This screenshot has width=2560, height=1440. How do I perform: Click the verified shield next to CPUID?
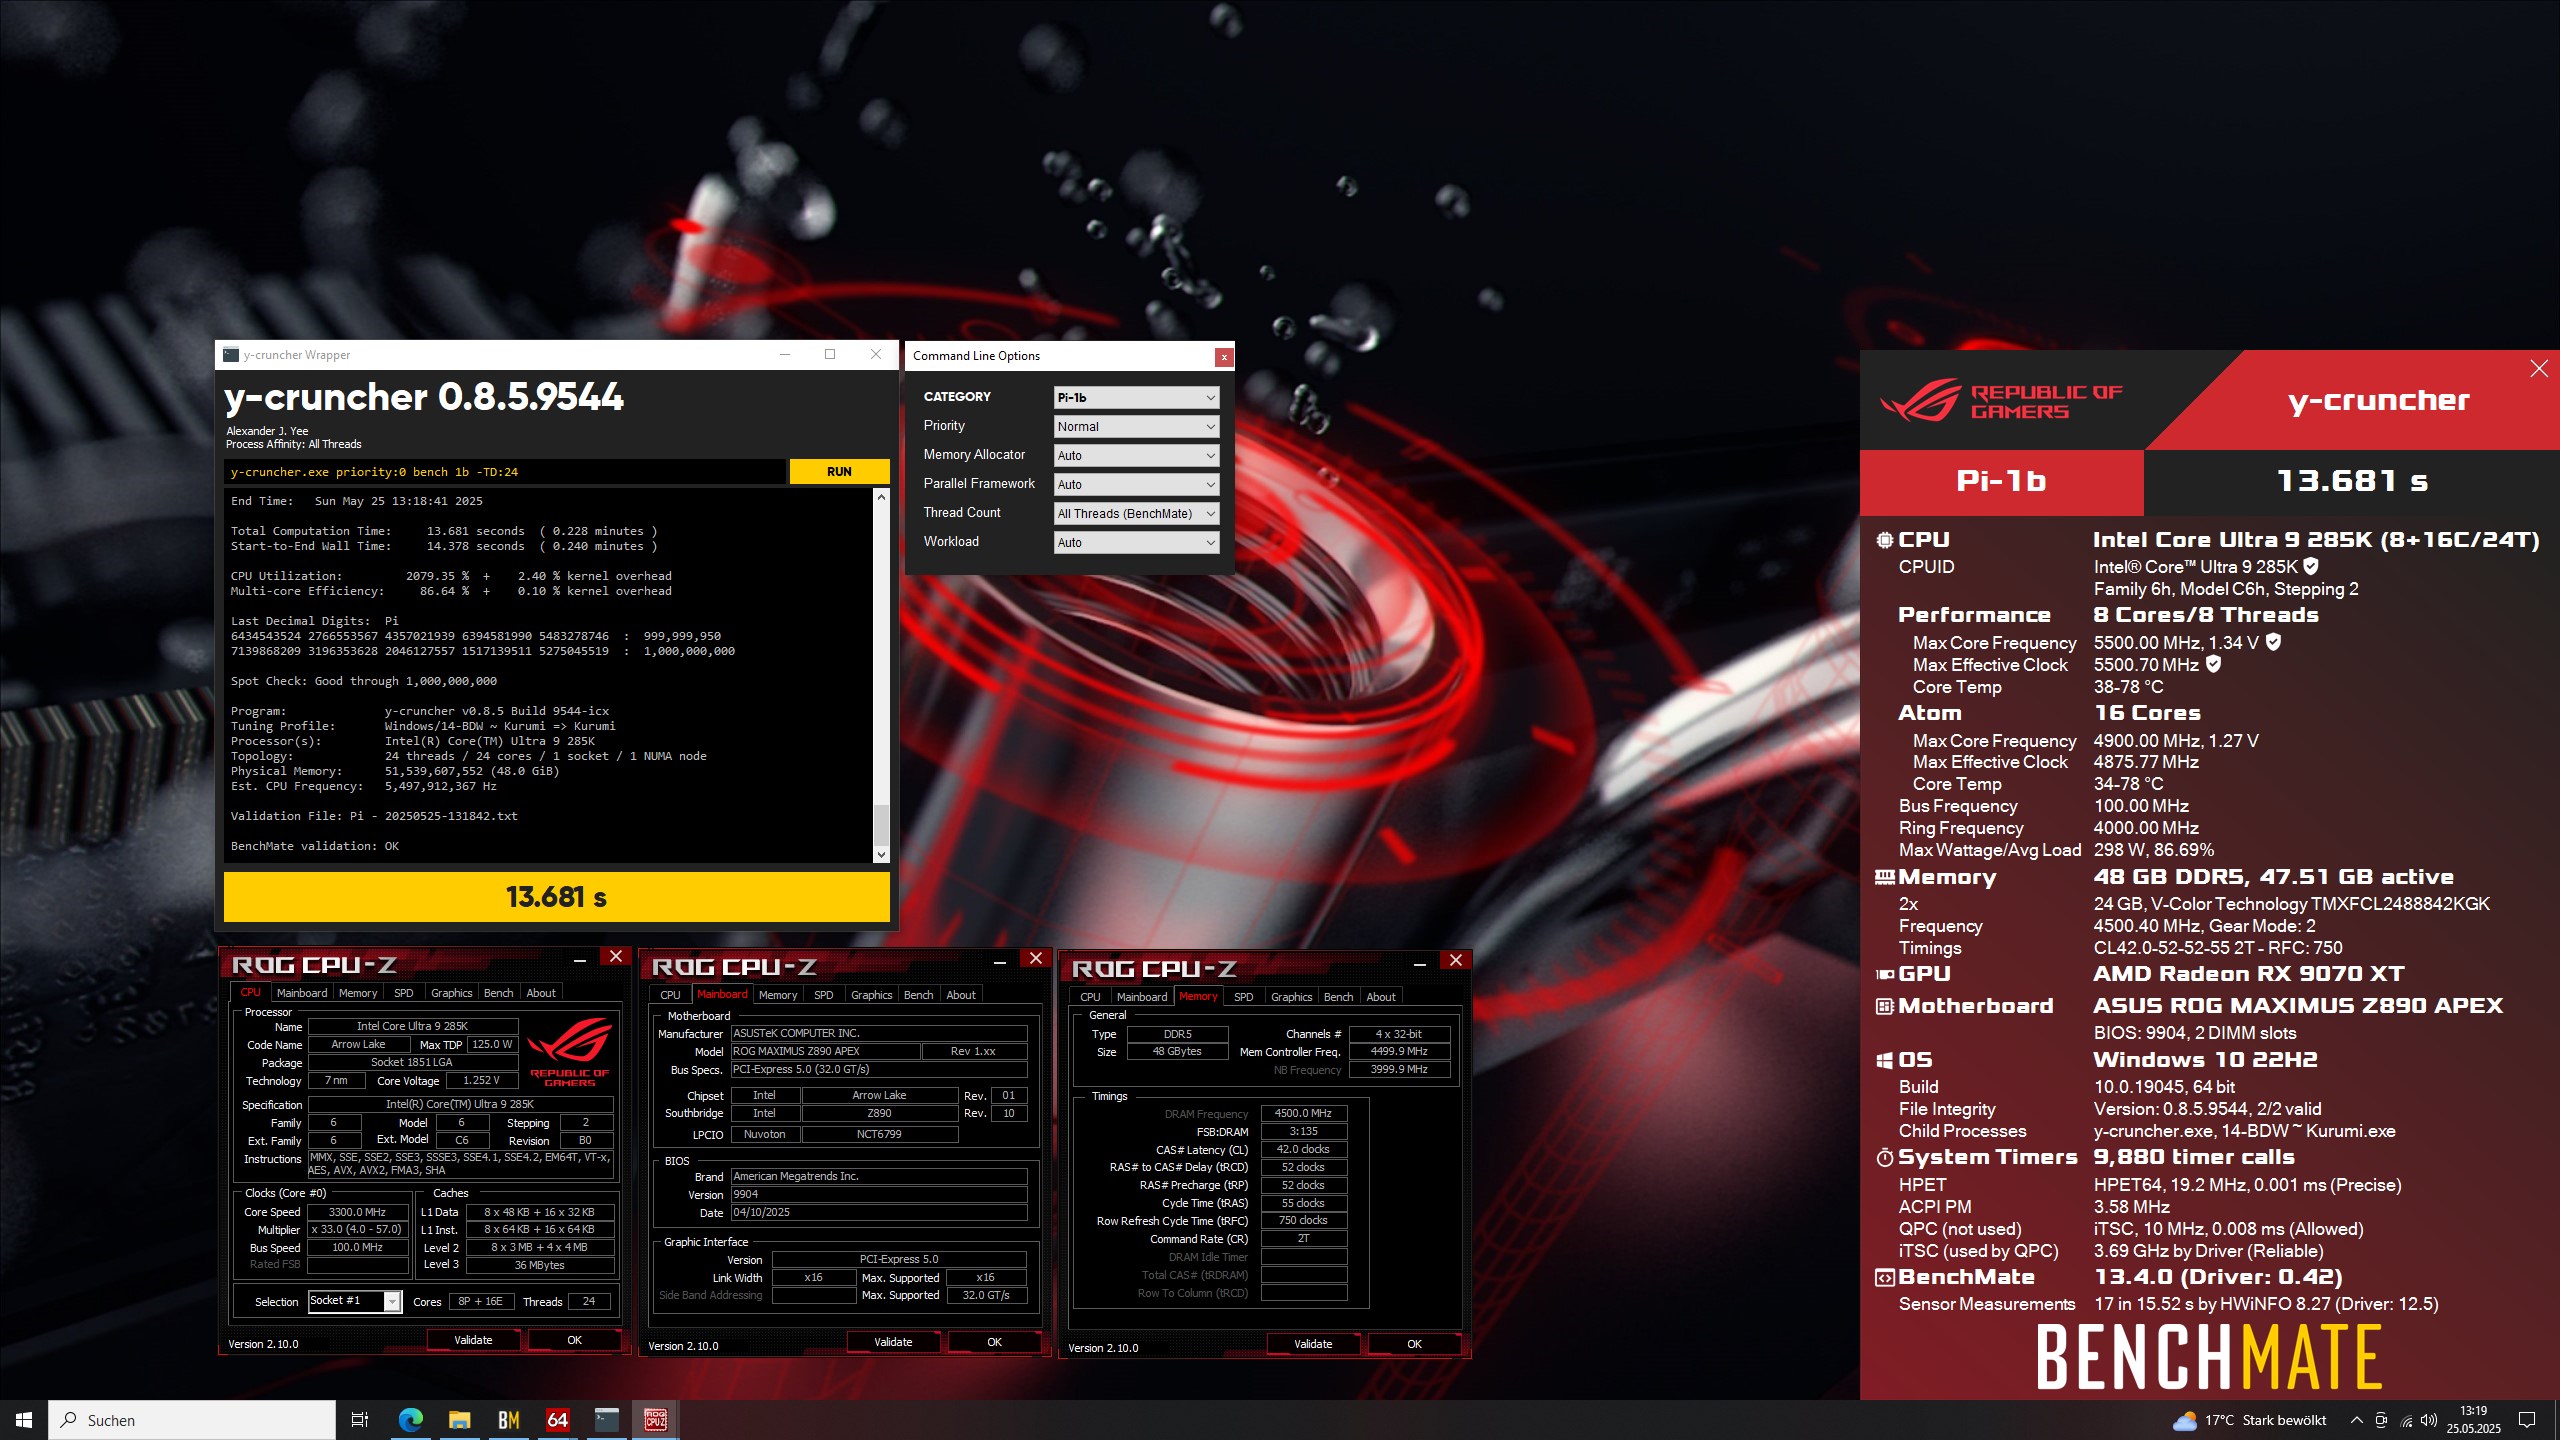pyautogui.click(x=2311, y=566)
